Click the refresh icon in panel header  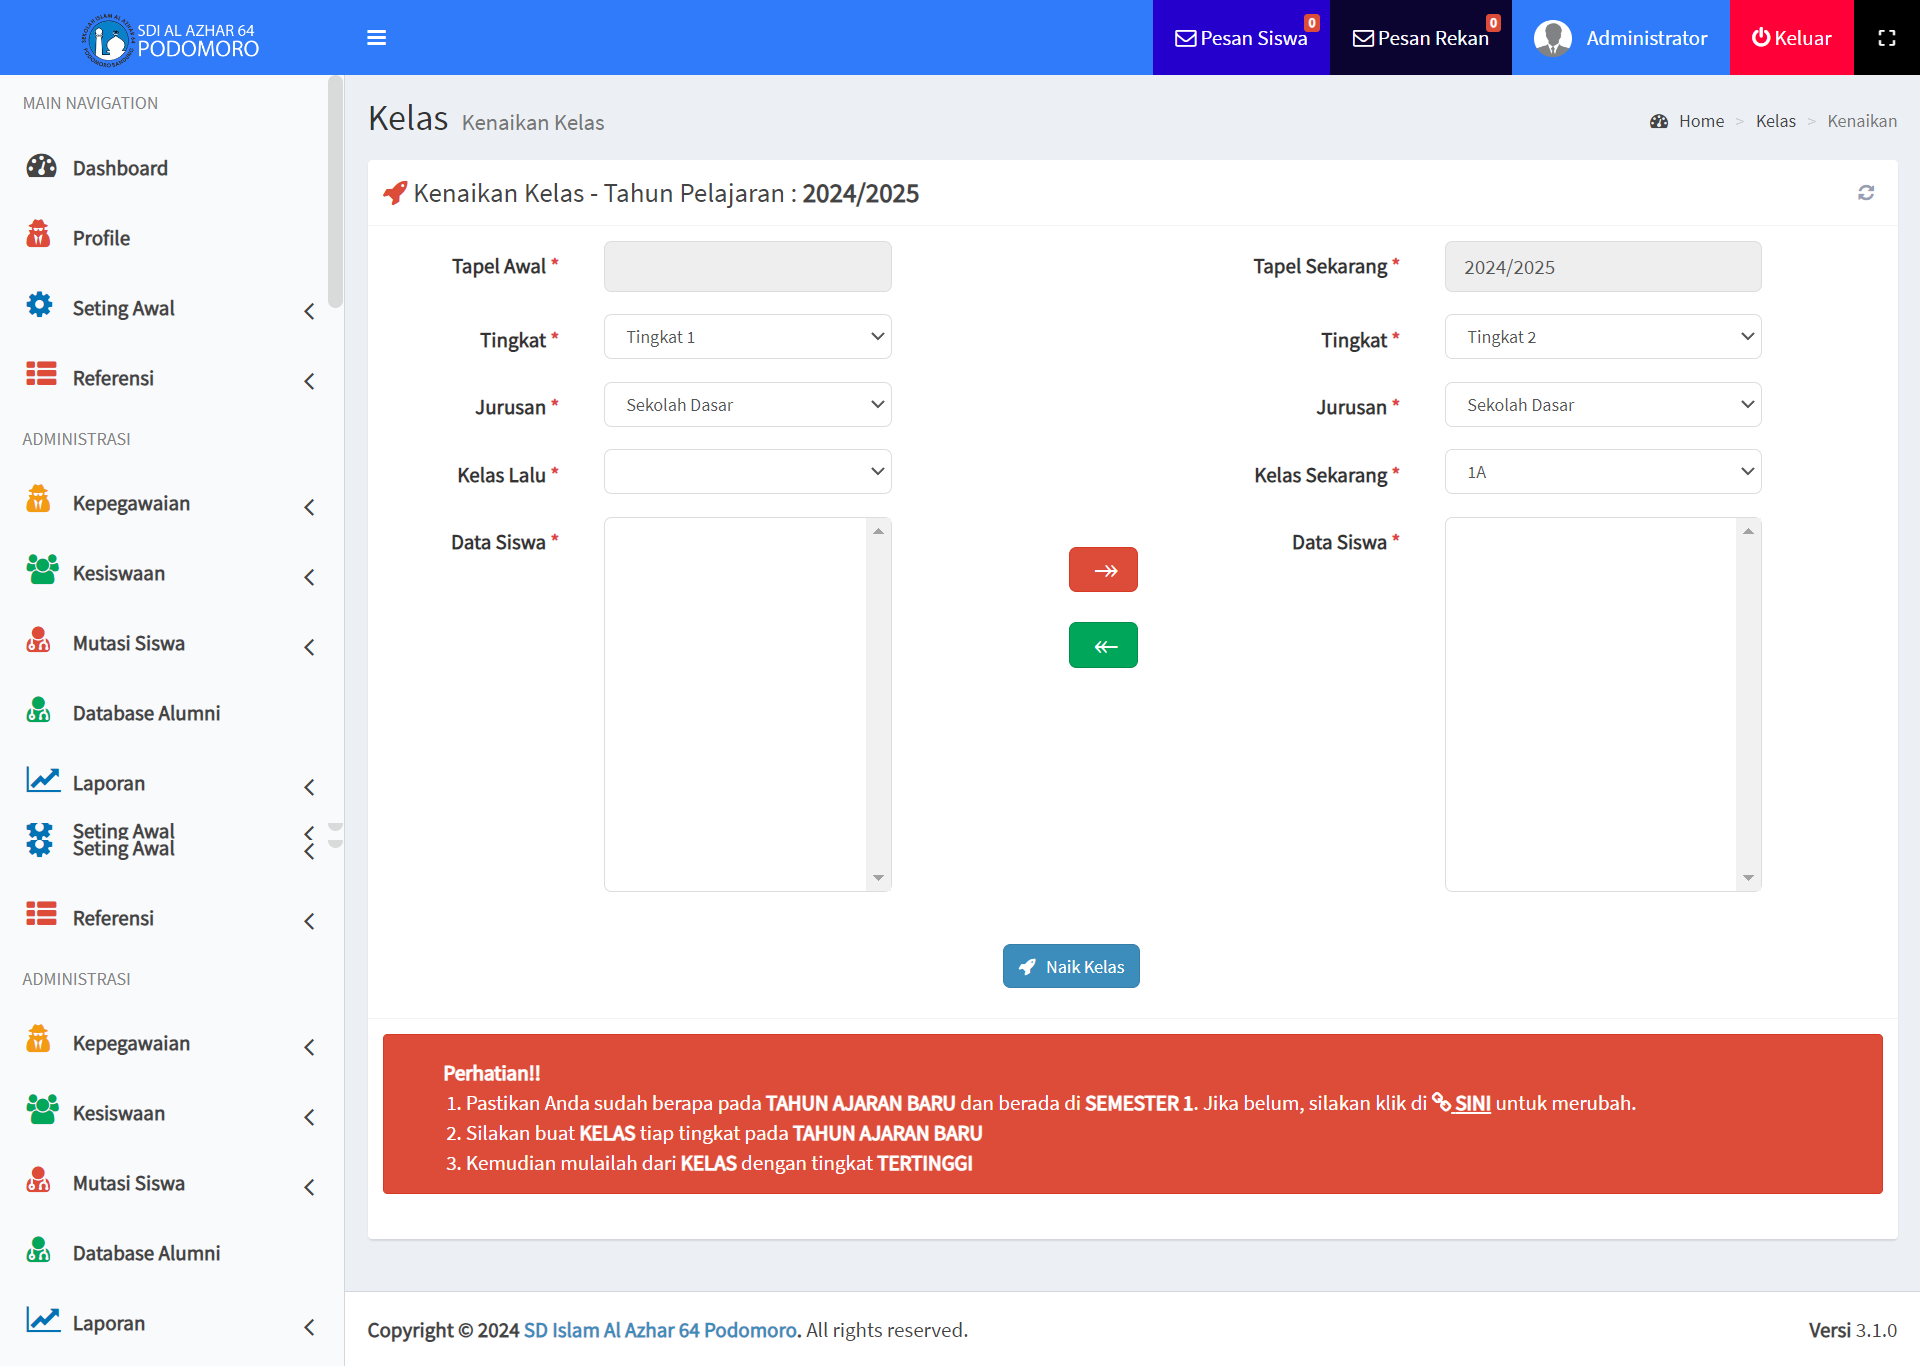click(x=1865, y=193)
